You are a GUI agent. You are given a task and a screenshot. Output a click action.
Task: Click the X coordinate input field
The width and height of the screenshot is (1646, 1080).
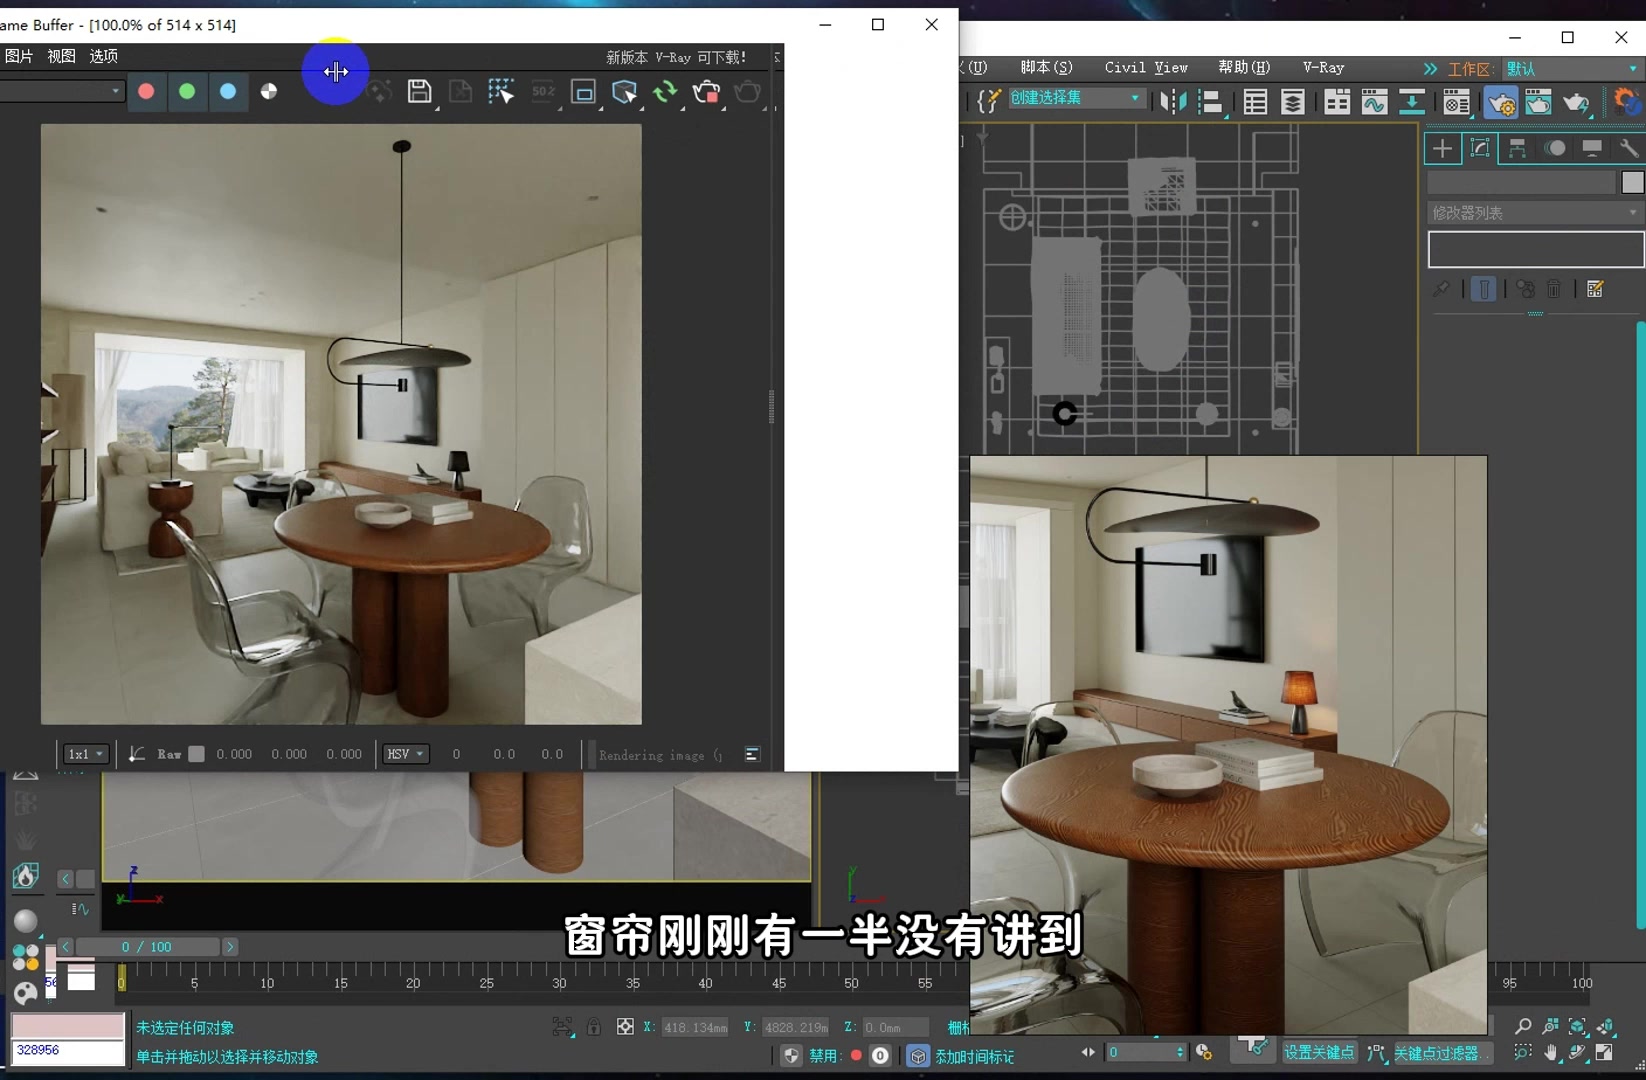pos(694,1027)
